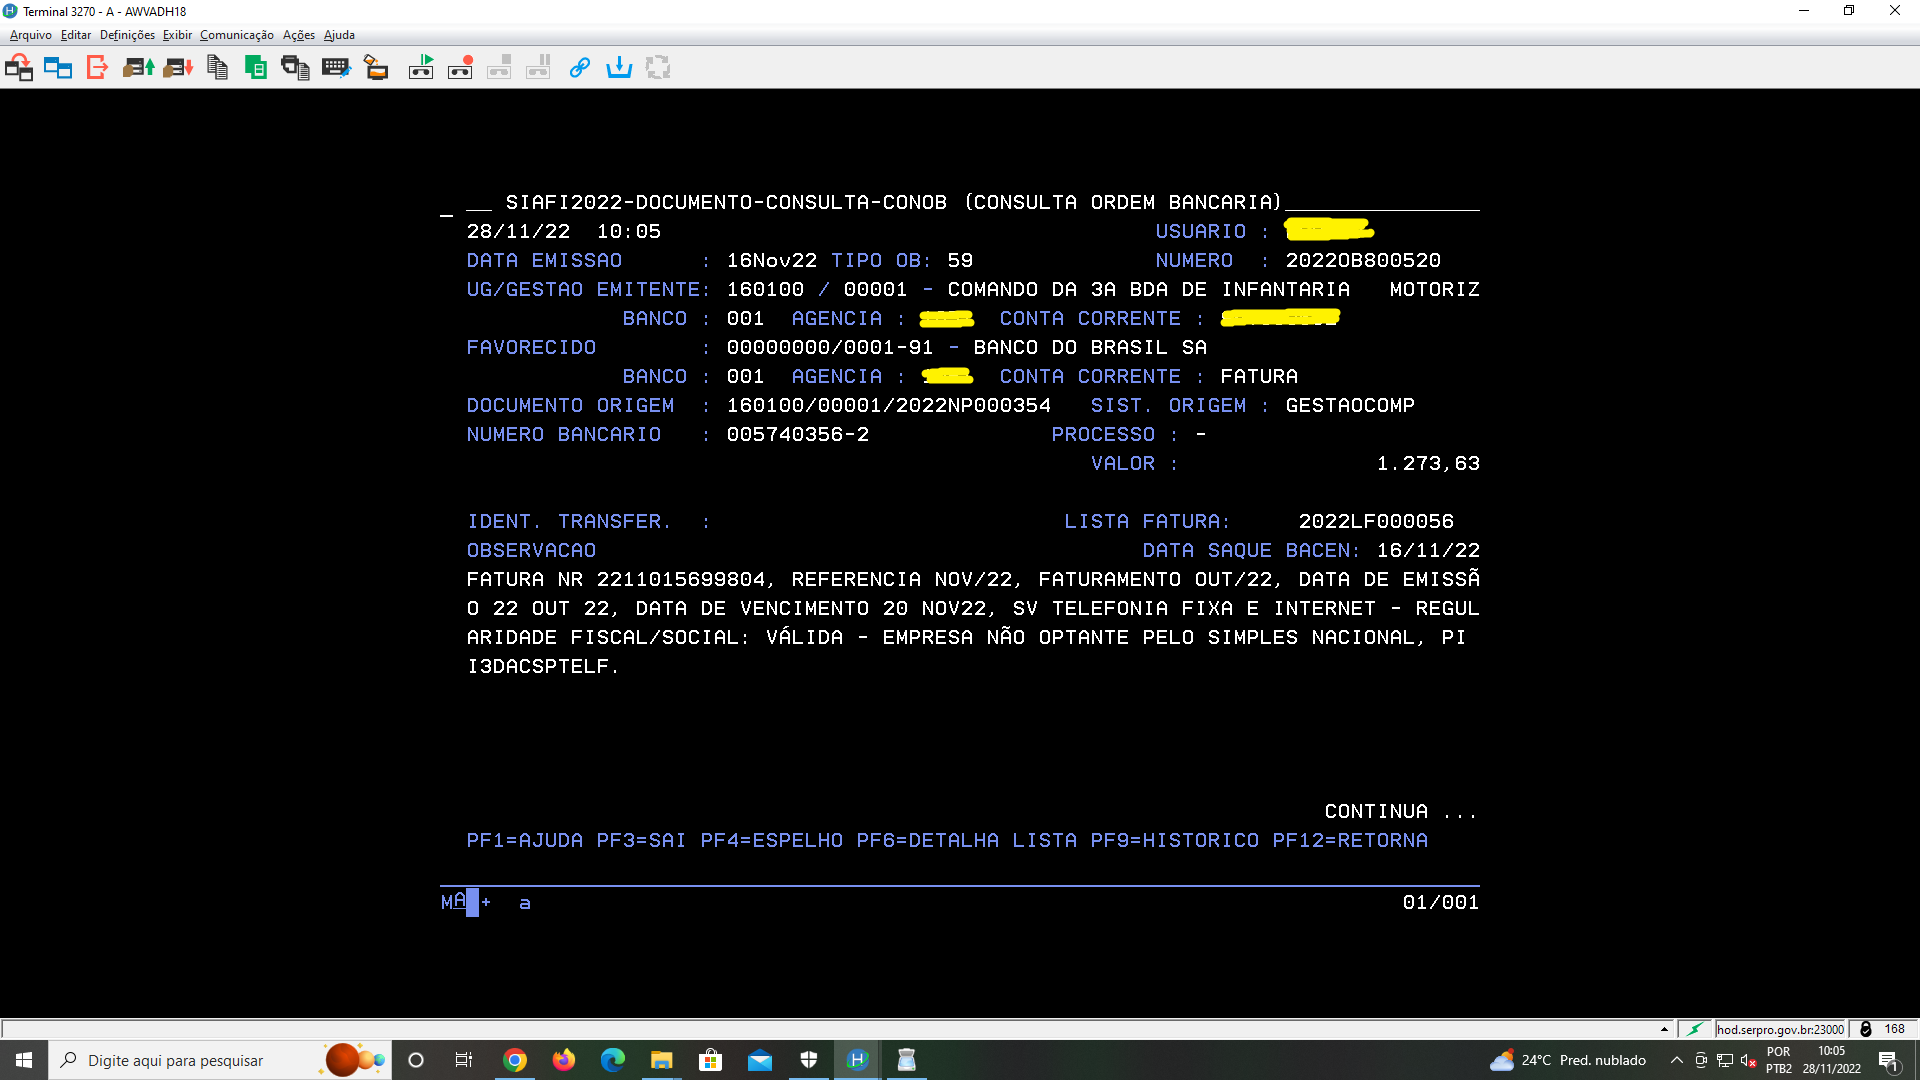Click the copy pages icon
1920x1080 pixels.
217,68
